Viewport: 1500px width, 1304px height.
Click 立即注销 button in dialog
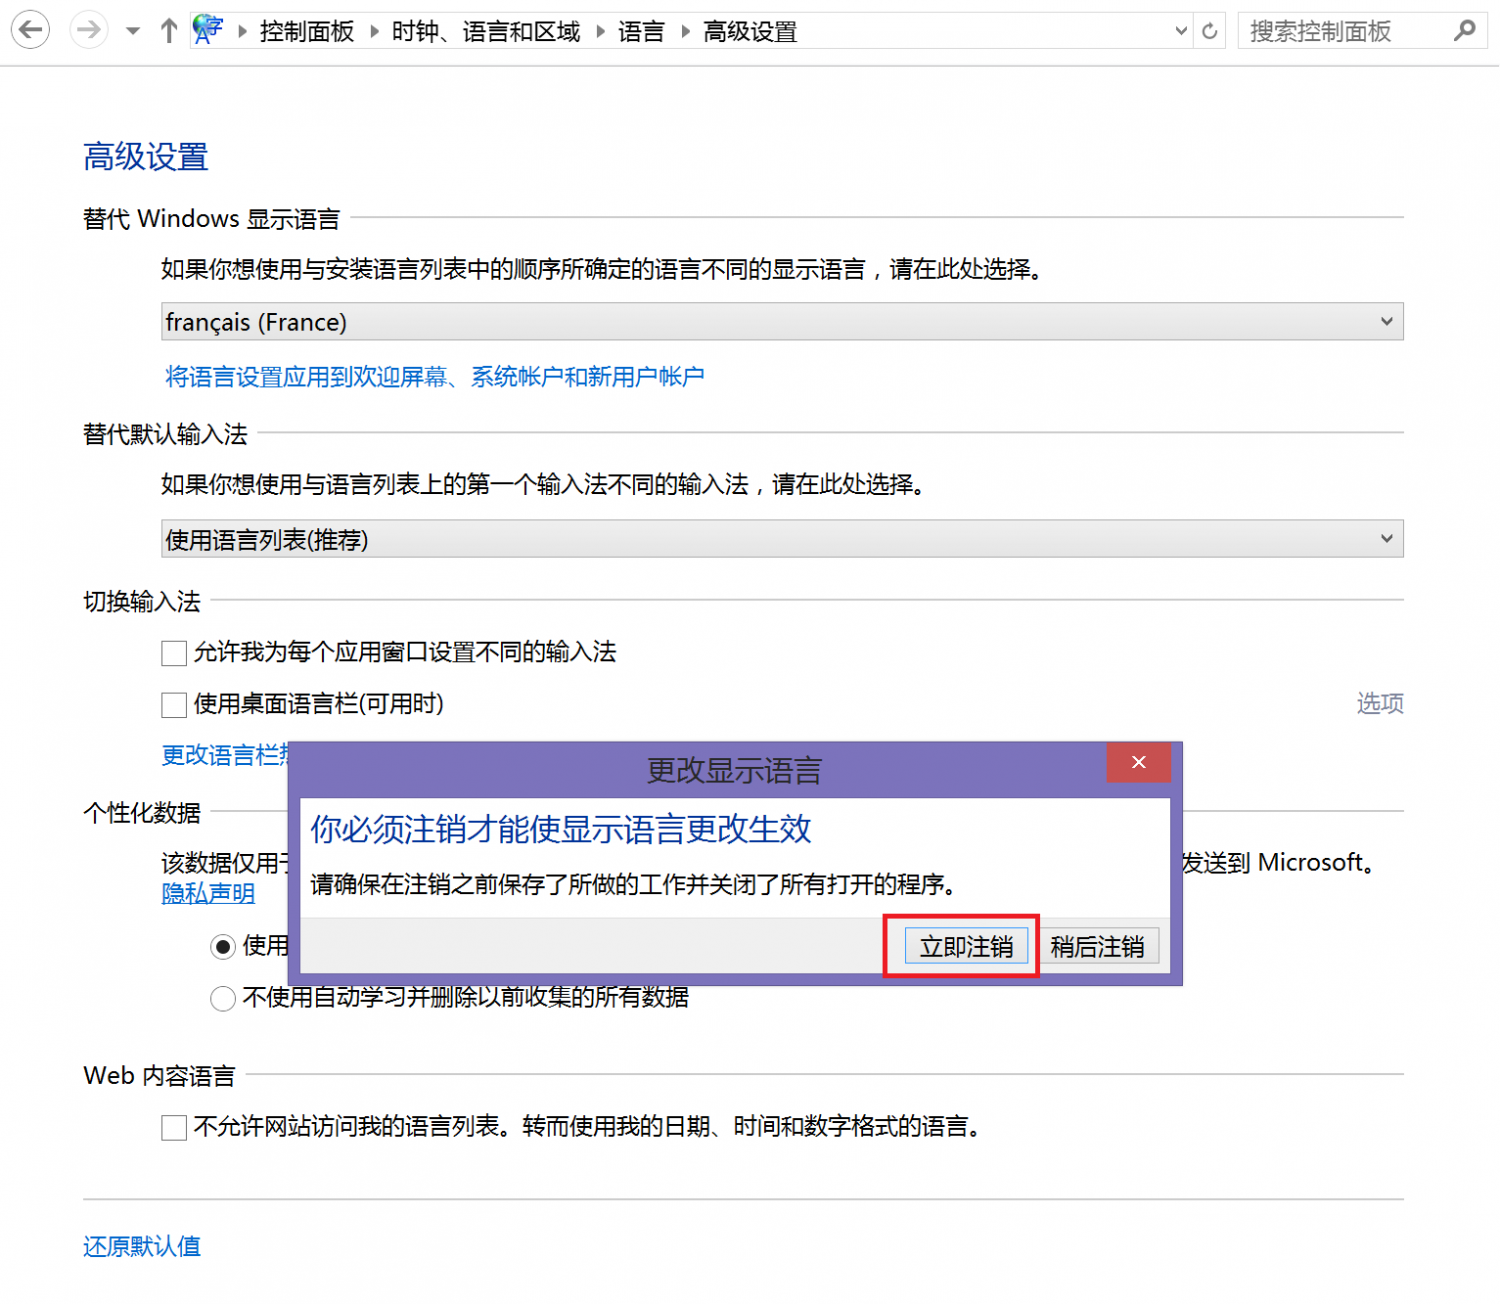966,947
